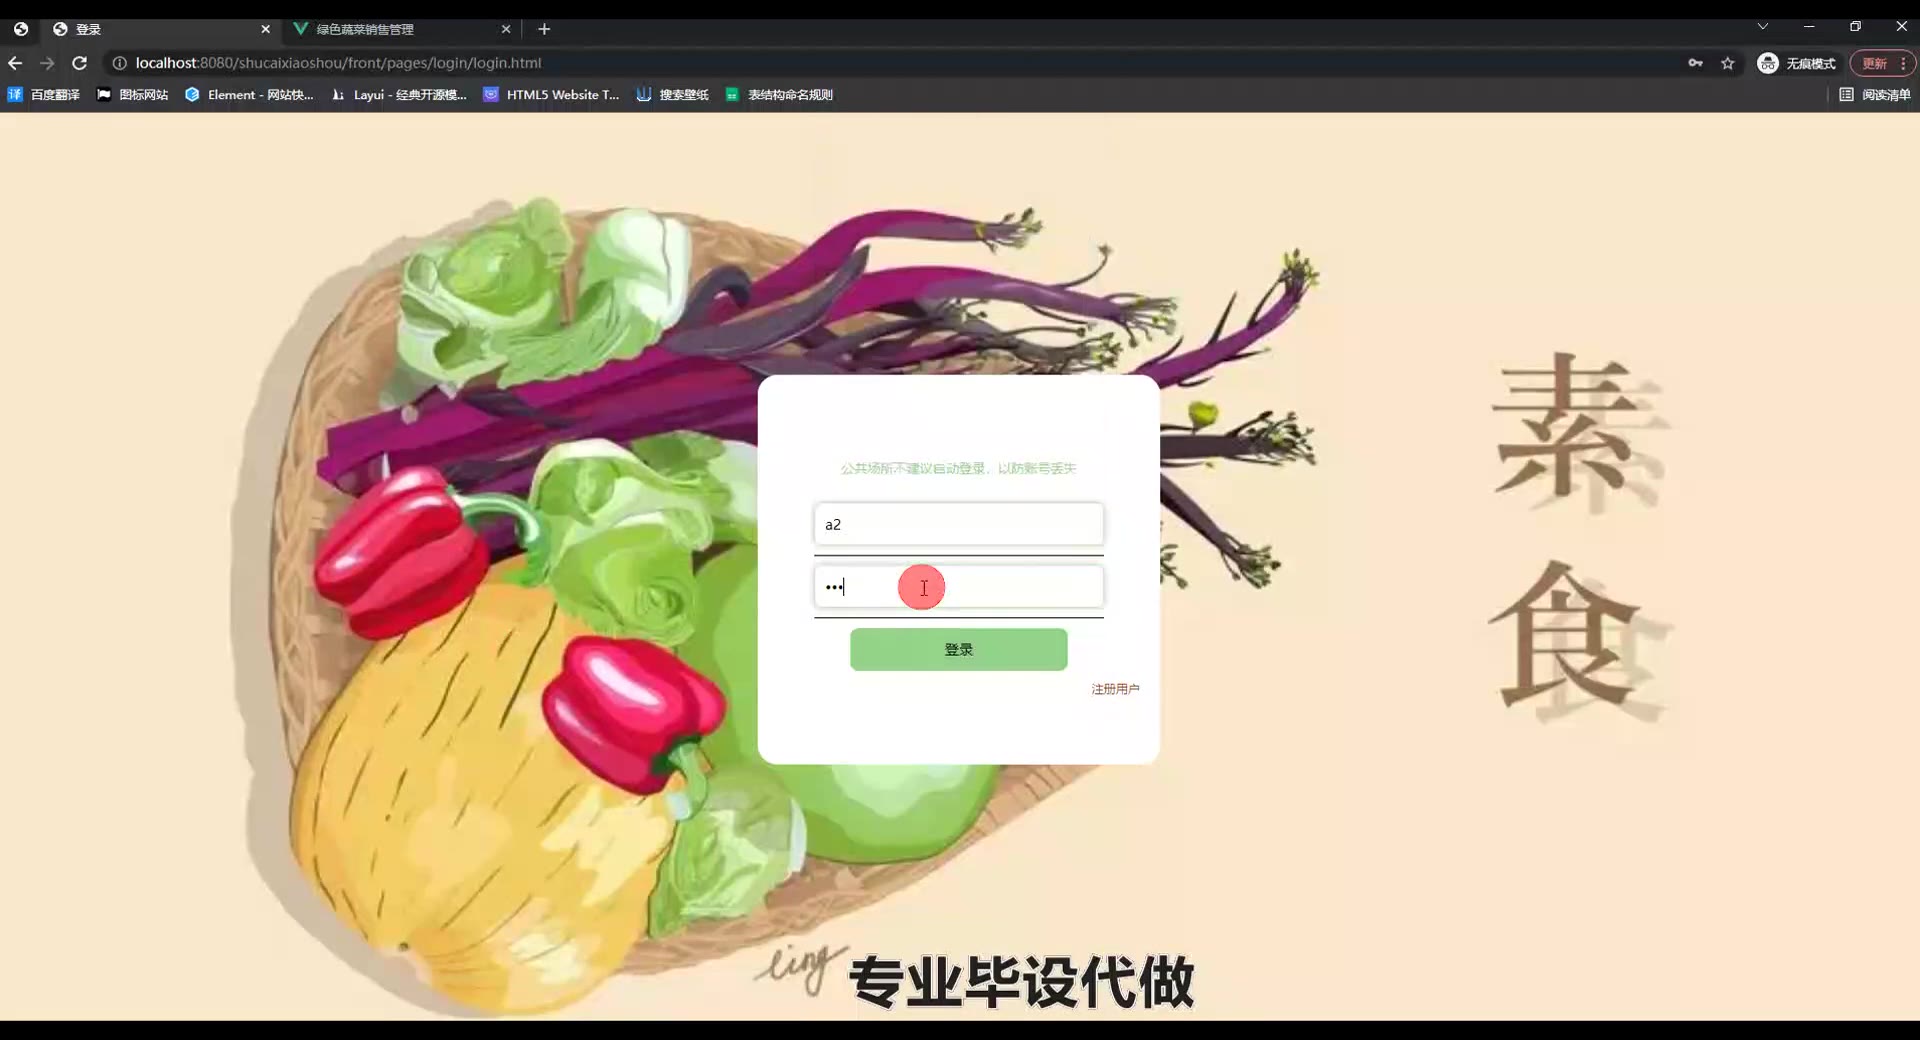The height and width of the screenshot is (1040, 1920).
Task: Minimize the browser window
Action: tap(1809, 27)
